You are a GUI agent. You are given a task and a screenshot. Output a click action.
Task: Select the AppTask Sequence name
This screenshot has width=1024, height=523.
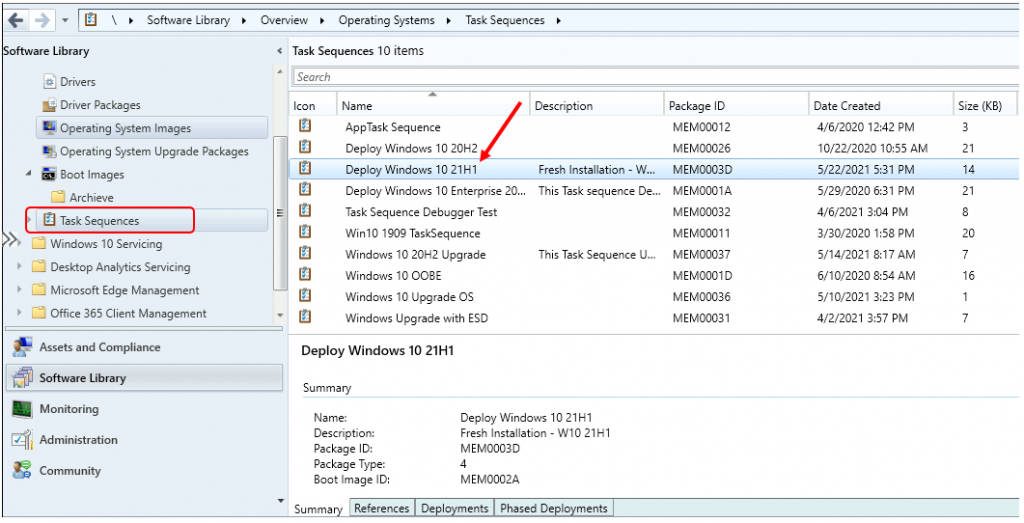(x=393, y=127)
